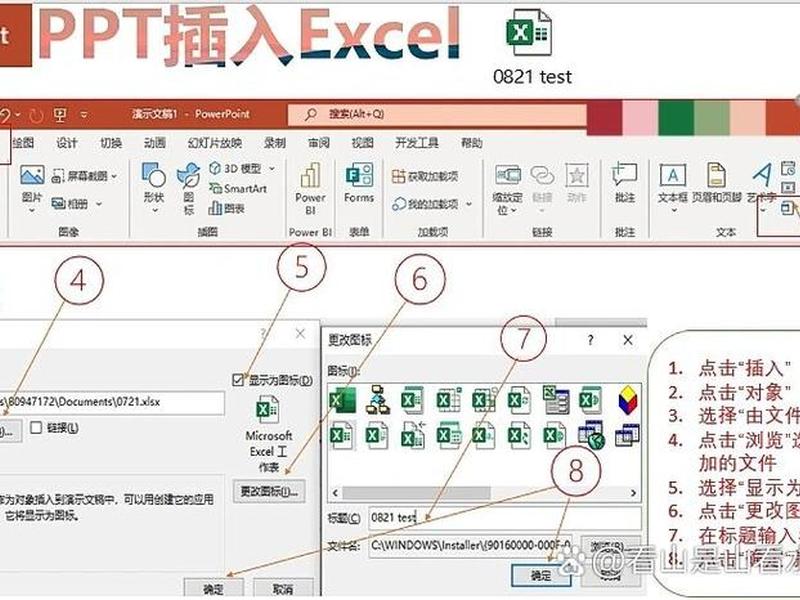Click the Forms ribbon icon
This screenshot has height=600, width=800.
coord(359,175)
